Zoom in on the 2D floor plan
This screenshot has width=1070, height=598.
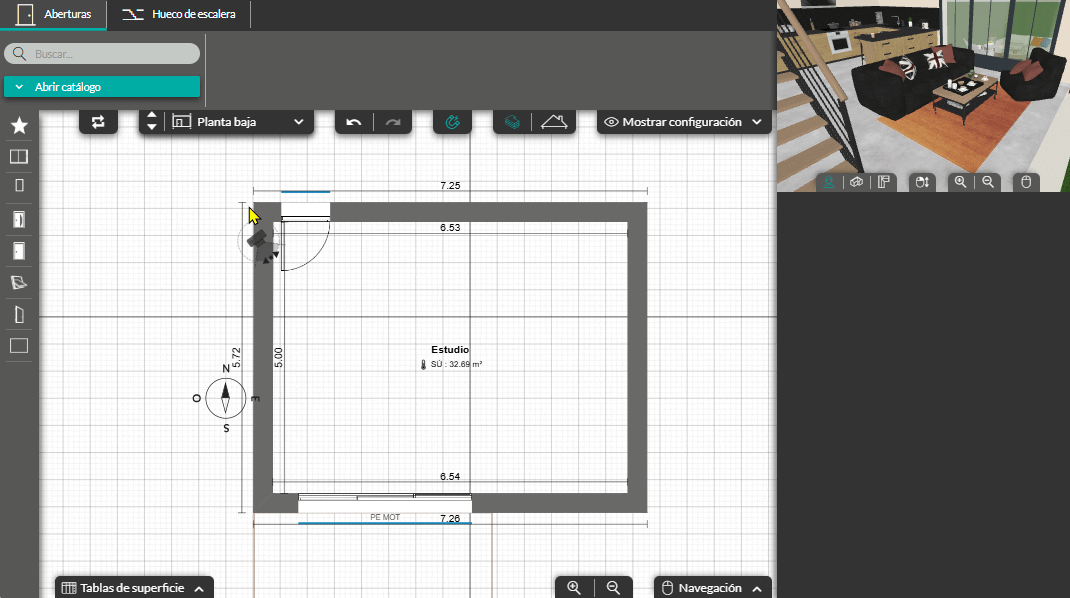574,588
